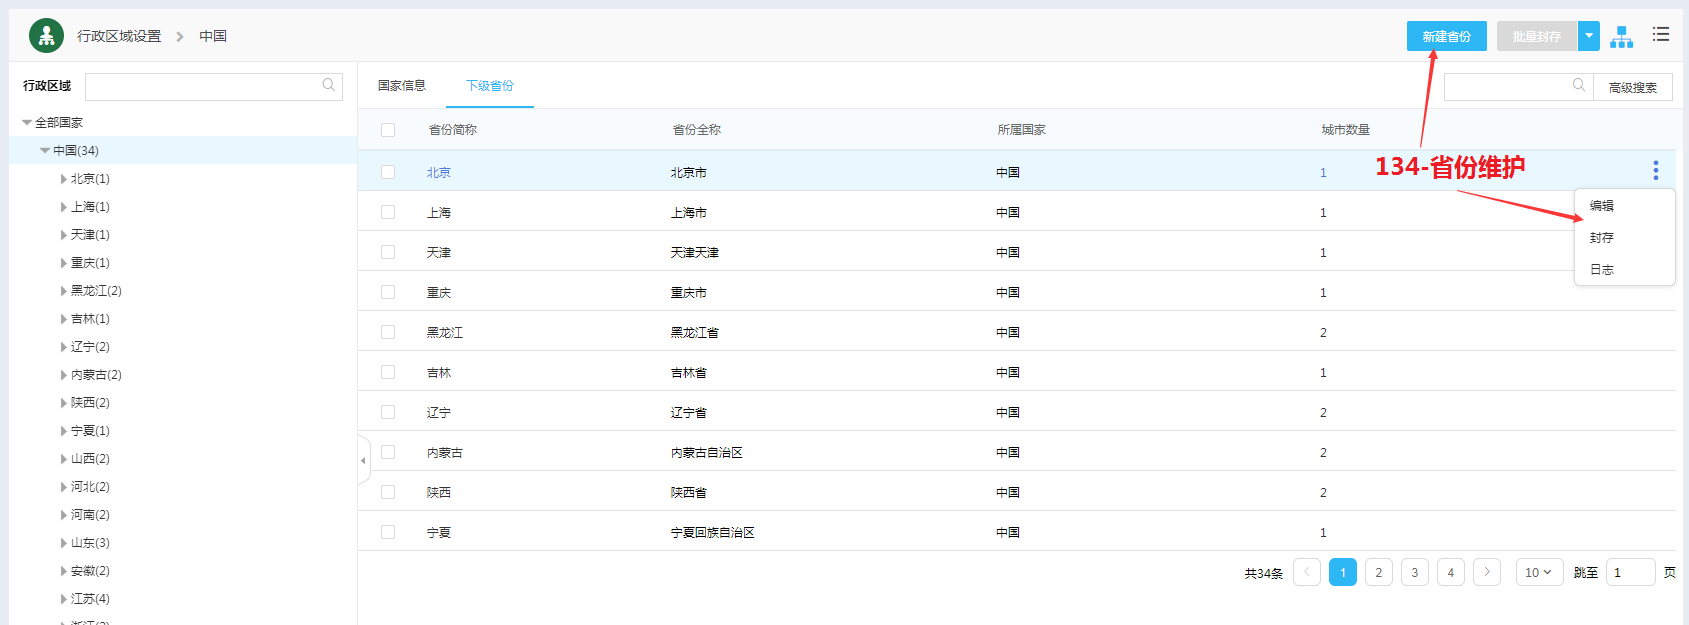Open the dropdown arrow beside 批量封存

[x=1589, y=36]
